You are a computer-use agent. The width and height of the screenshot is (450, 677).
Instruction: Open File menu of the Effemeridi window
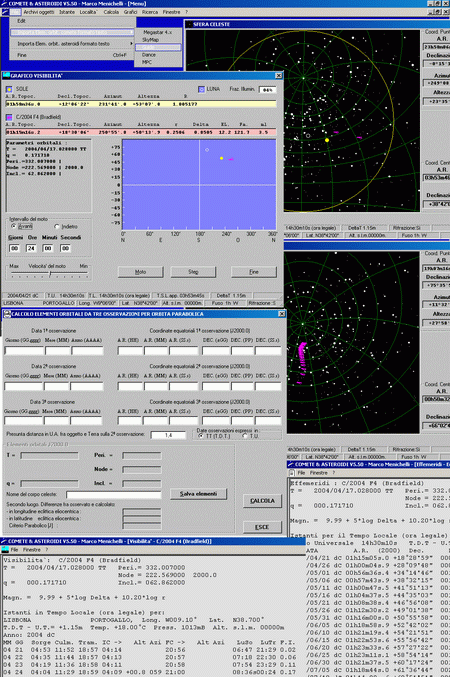[x=301, y=473]
